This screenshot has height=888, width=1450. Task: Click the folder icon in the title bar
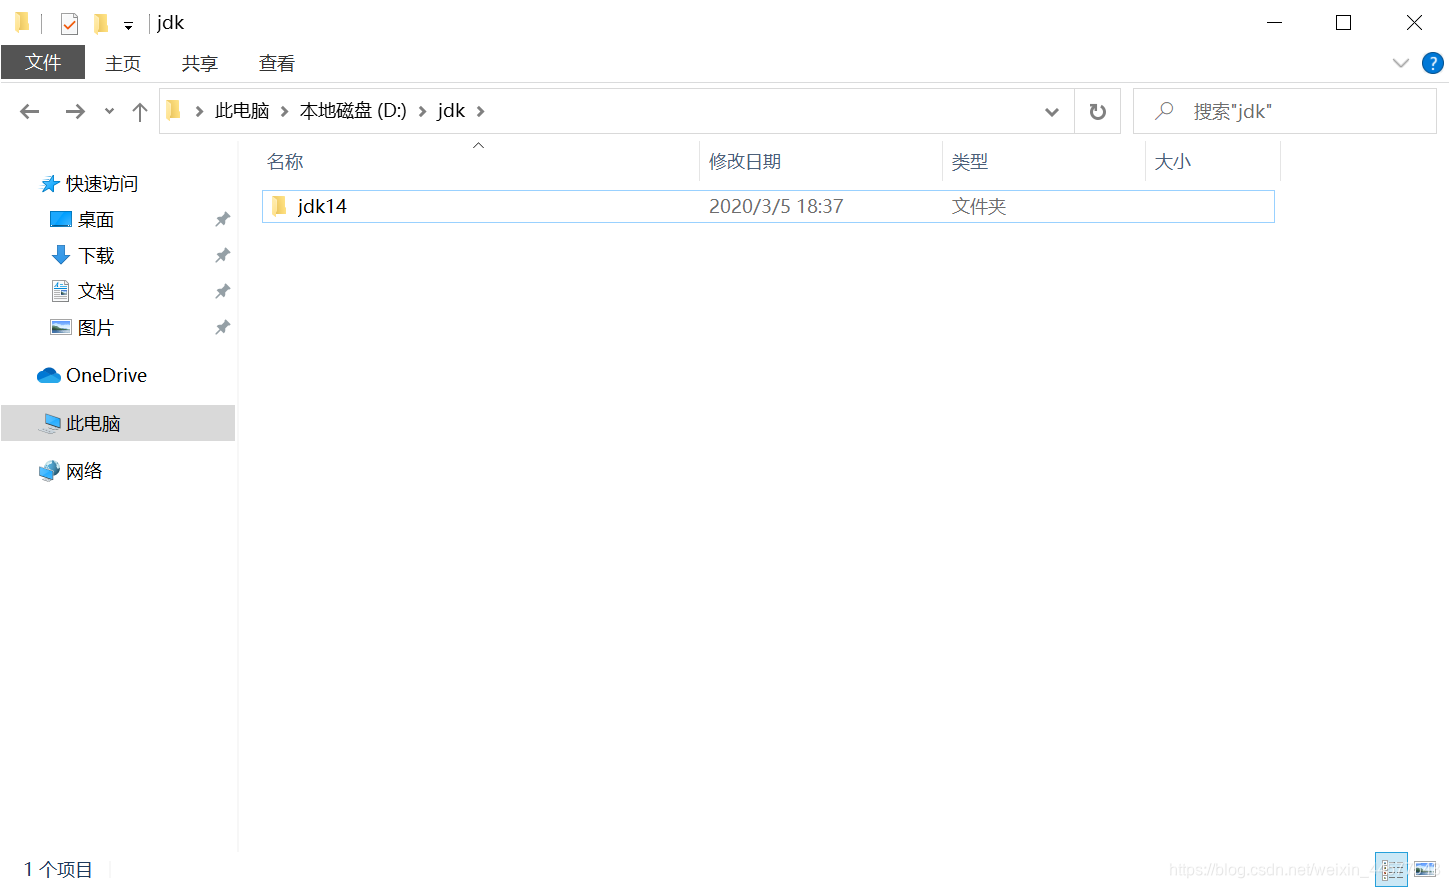(21, 22)
